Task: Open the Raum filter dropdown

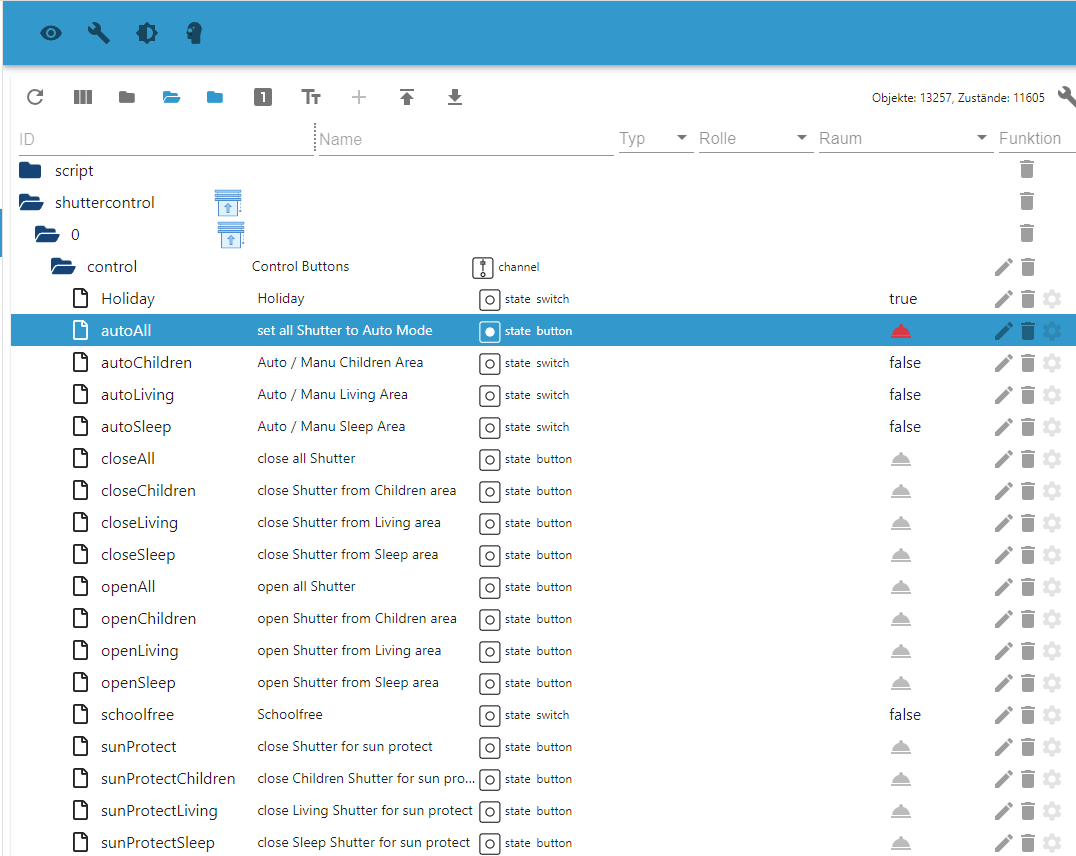Action: pos(904,139)
